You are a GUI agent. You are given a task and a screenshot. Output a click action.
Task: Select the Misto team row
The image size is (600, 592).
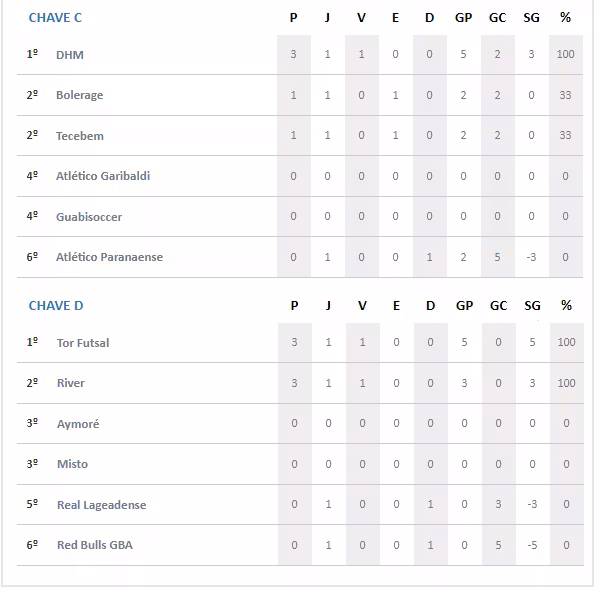click(x=72, y=464)
